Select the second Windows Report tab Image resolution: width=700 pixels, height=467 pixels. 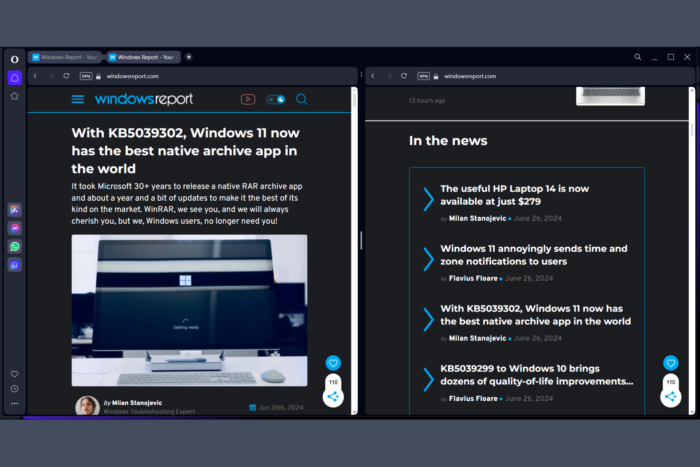point(143,57)
